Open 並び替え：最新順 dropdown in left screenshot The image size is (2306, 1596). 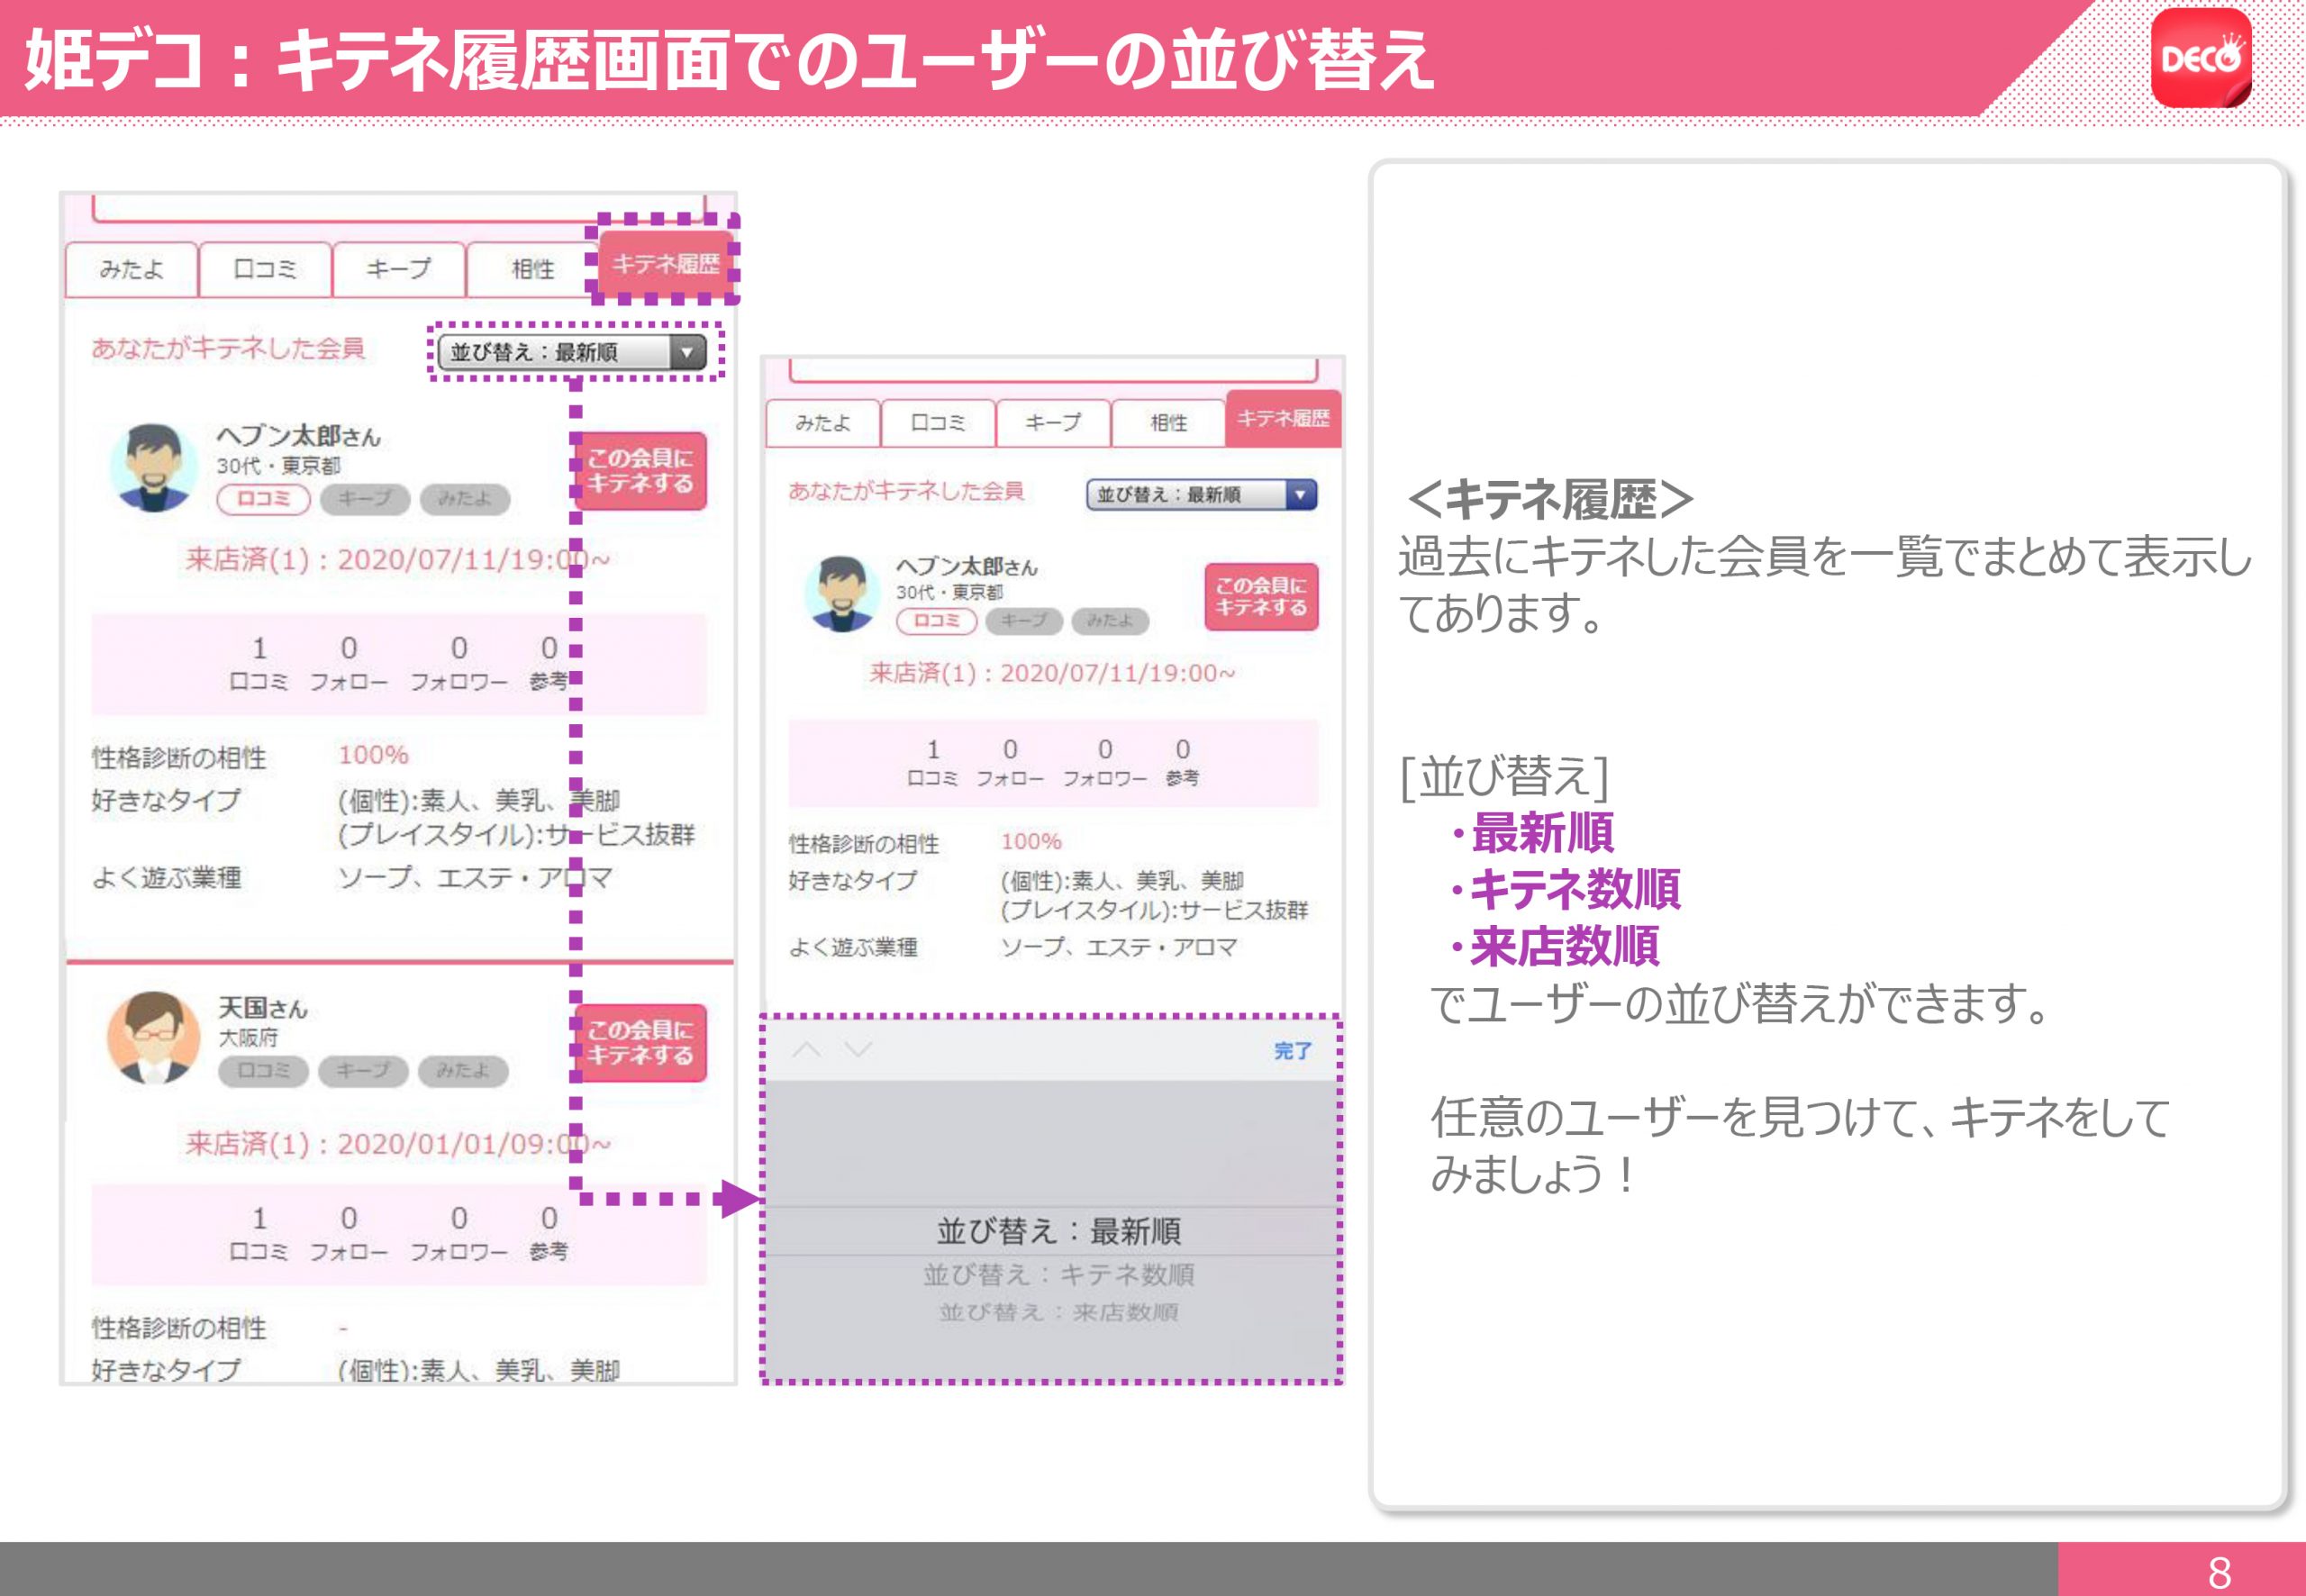click(571, 352)
